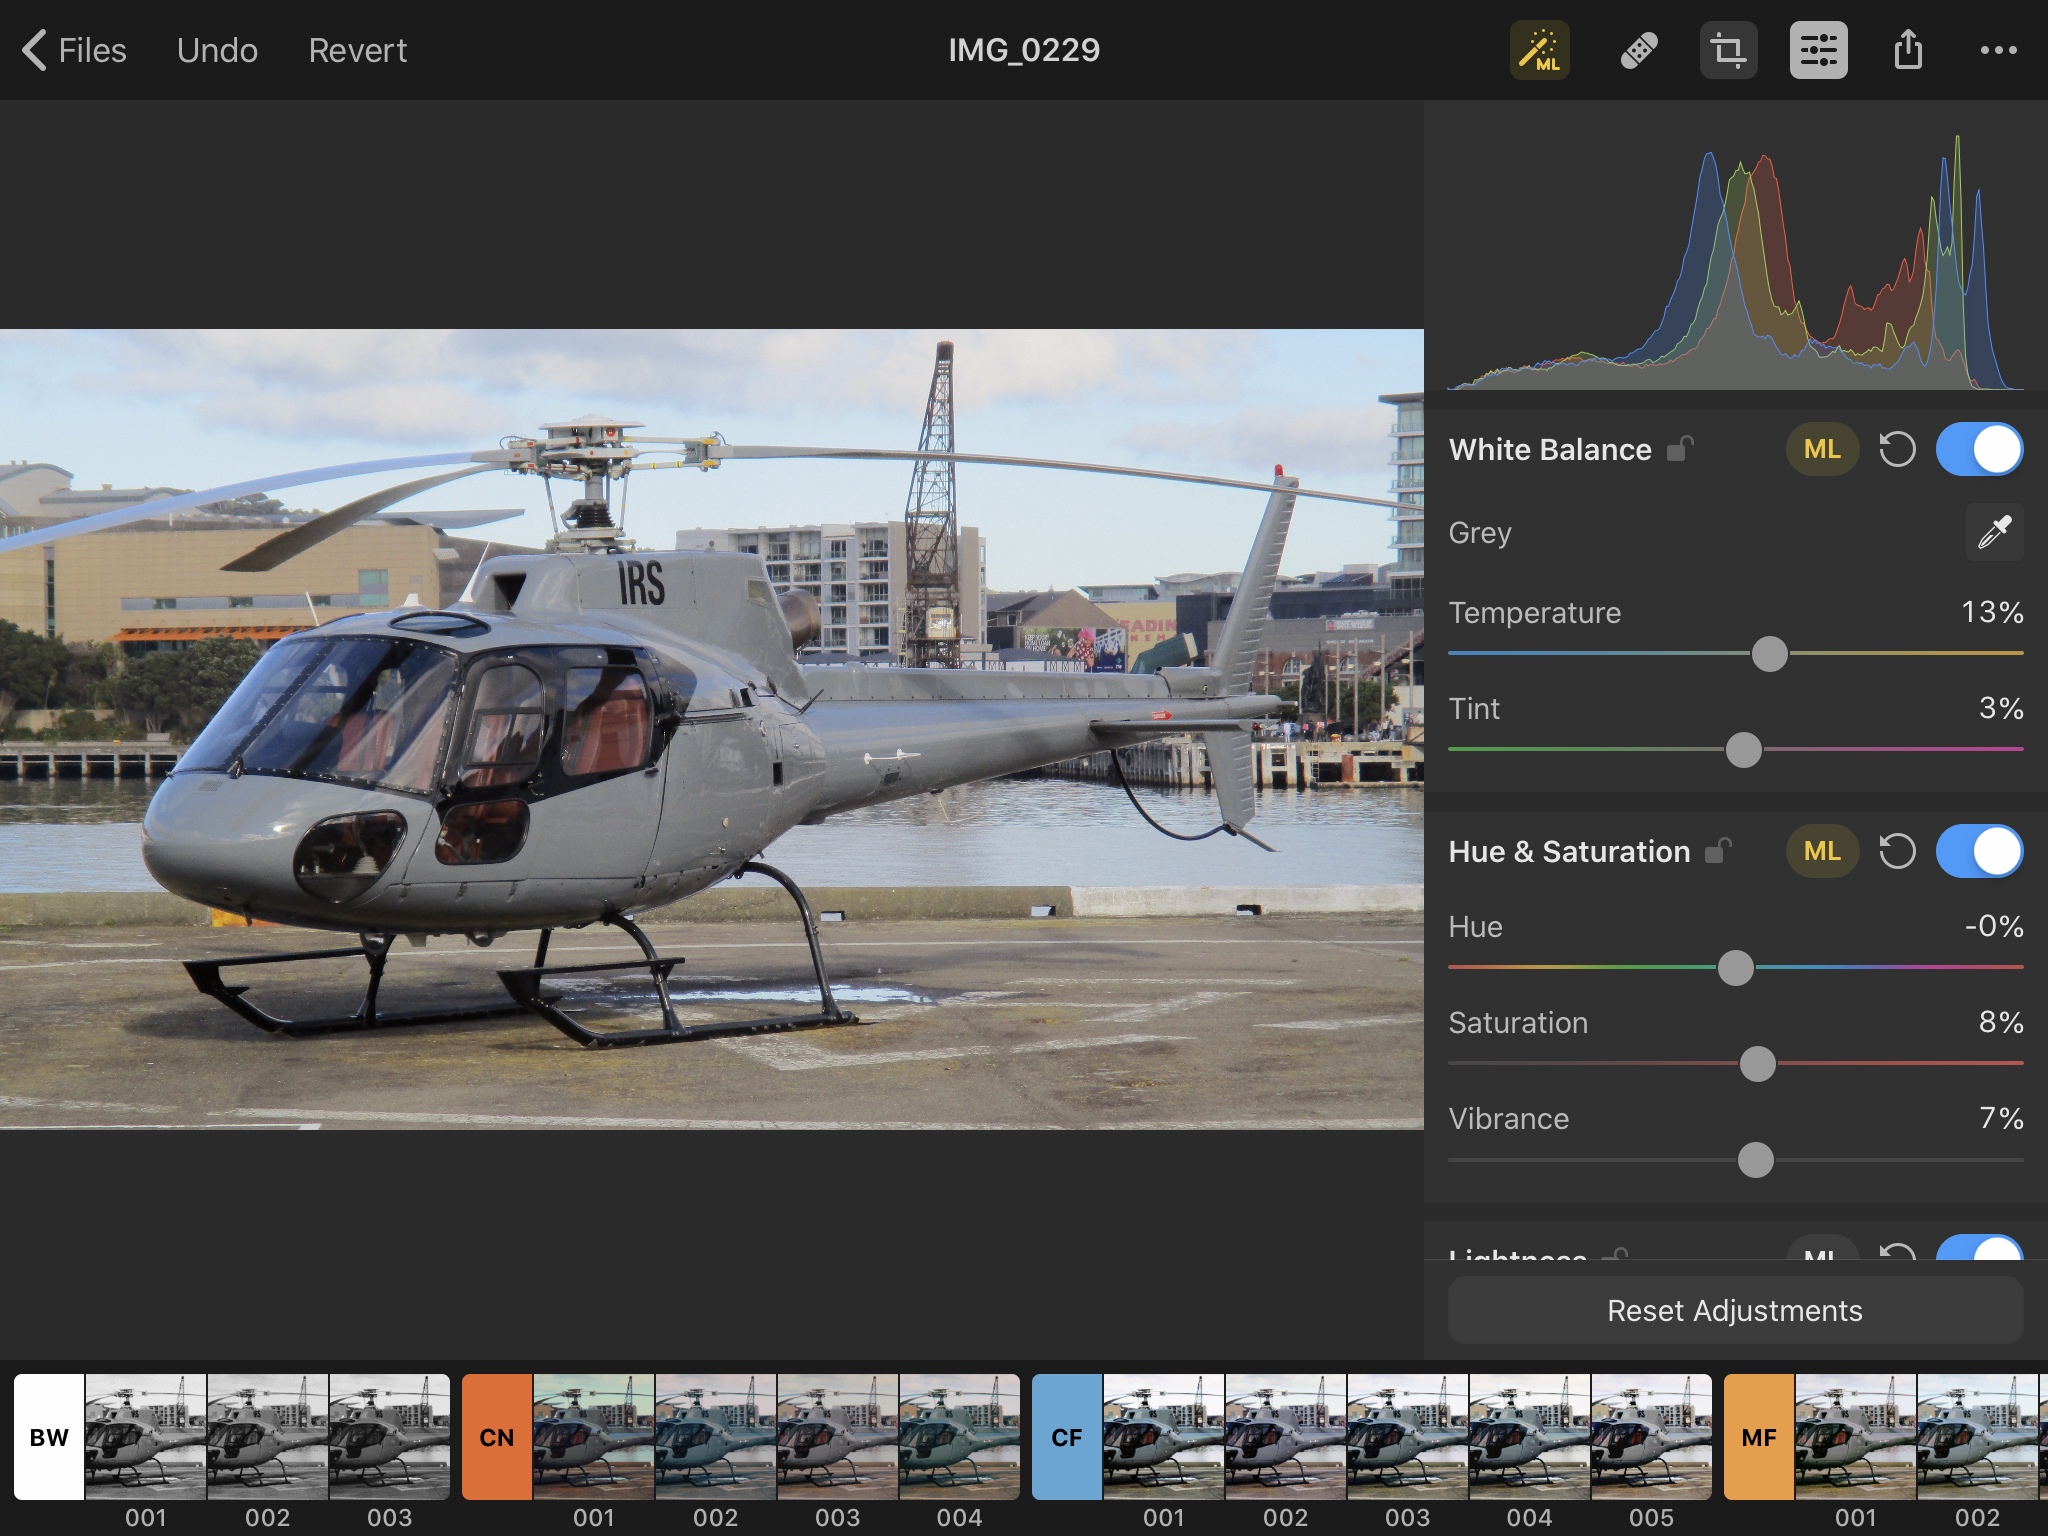Disable the White Balance adjustment
This screenshot has height=1536, width=2048.
(1979, 449)
